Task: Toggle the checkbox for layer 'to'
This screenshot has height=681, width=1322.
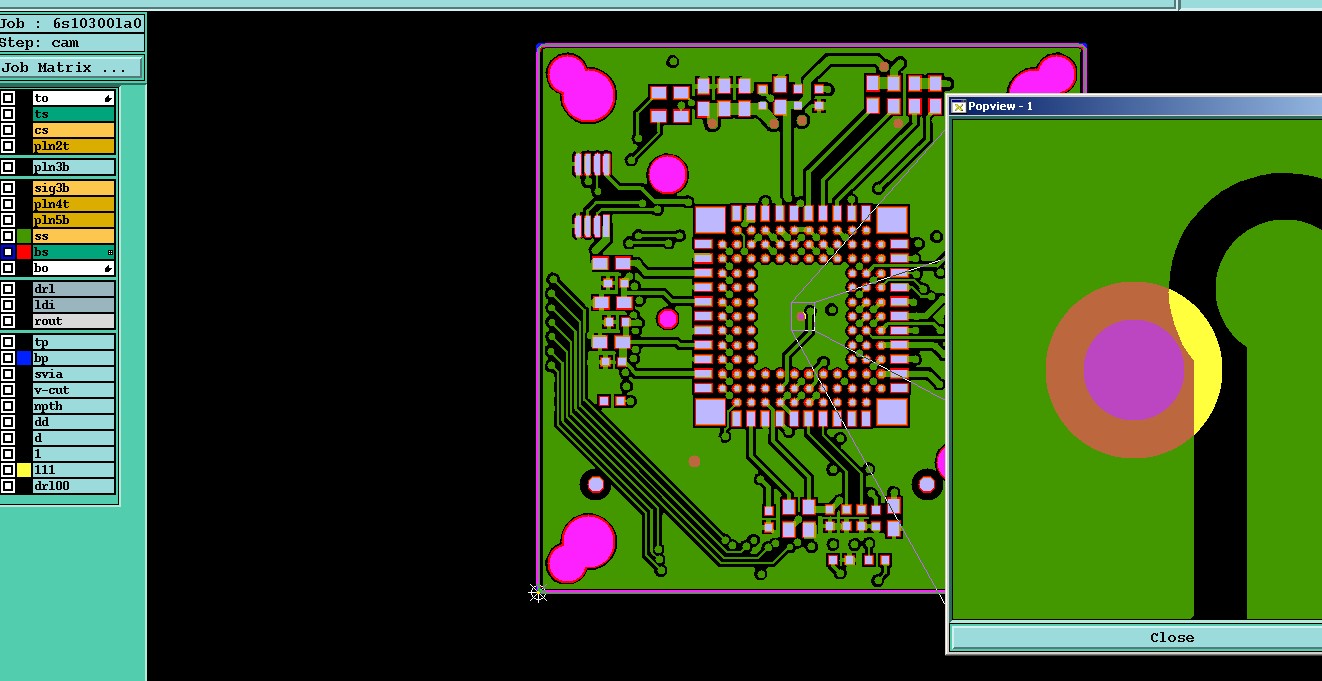Action: click(x=8, y=98)
